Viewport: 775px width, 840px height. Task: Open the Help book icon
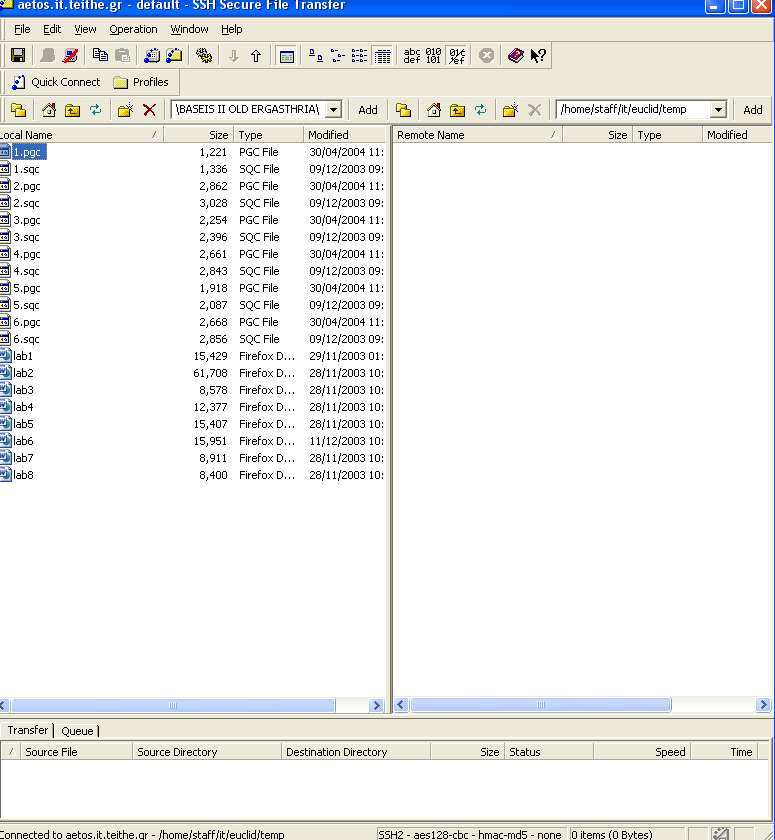coord(515,56)
